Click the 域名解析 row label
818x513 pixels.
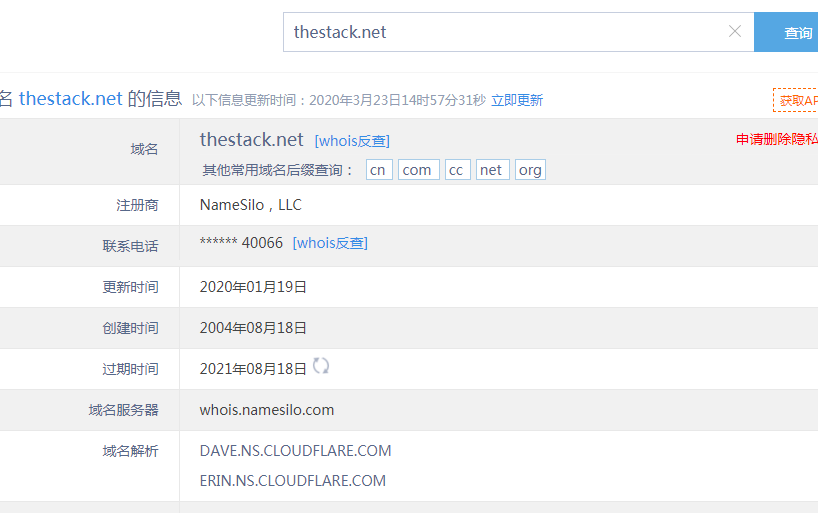[x=130, y=451]
